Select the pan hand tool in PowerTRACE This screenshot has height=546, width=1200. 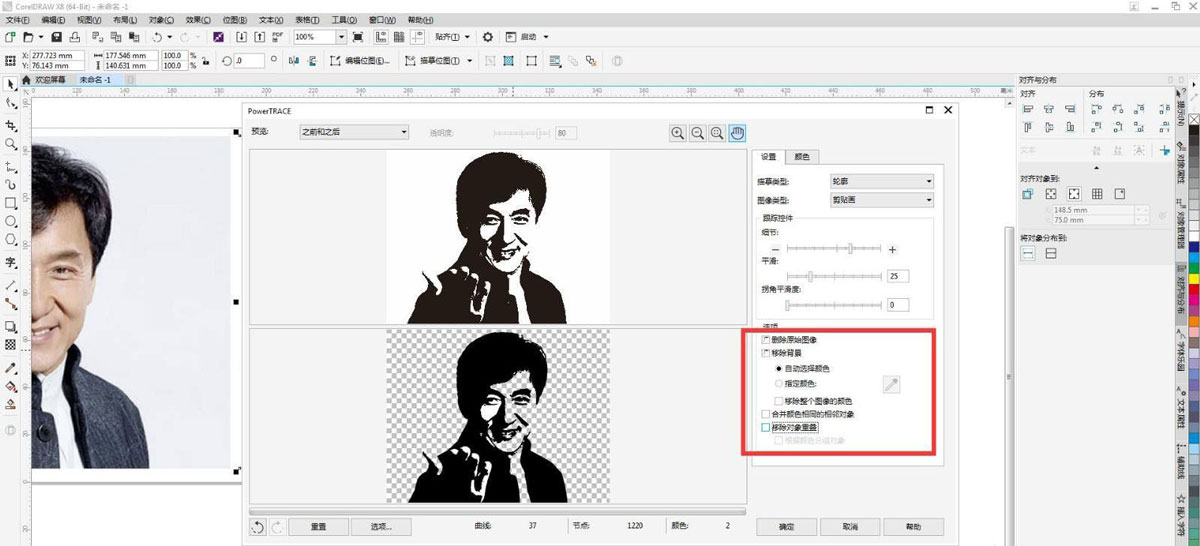[x=737, y=133]
